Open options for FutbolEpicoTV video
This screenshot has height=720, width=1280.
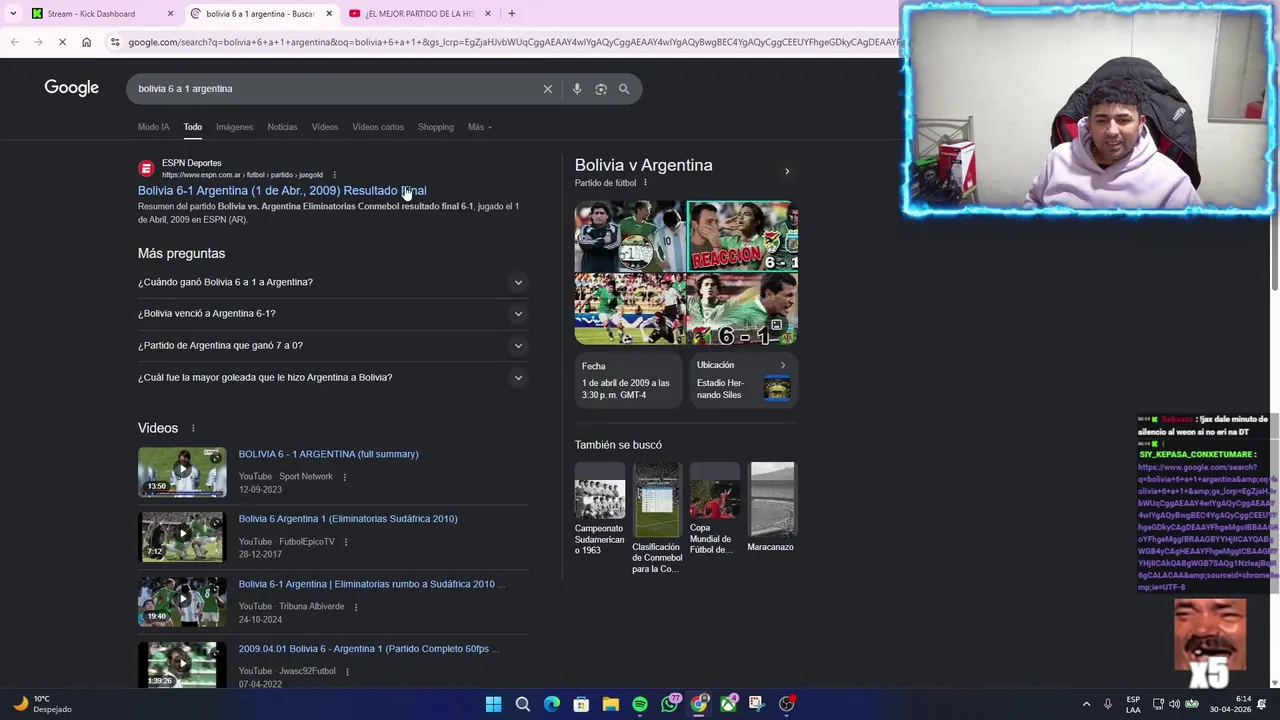click(346, 542)
